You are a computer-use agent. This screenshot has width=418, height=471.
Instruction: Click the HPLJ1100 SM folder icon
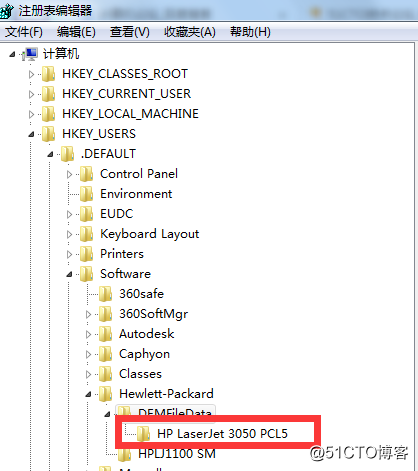coord(125,454)
